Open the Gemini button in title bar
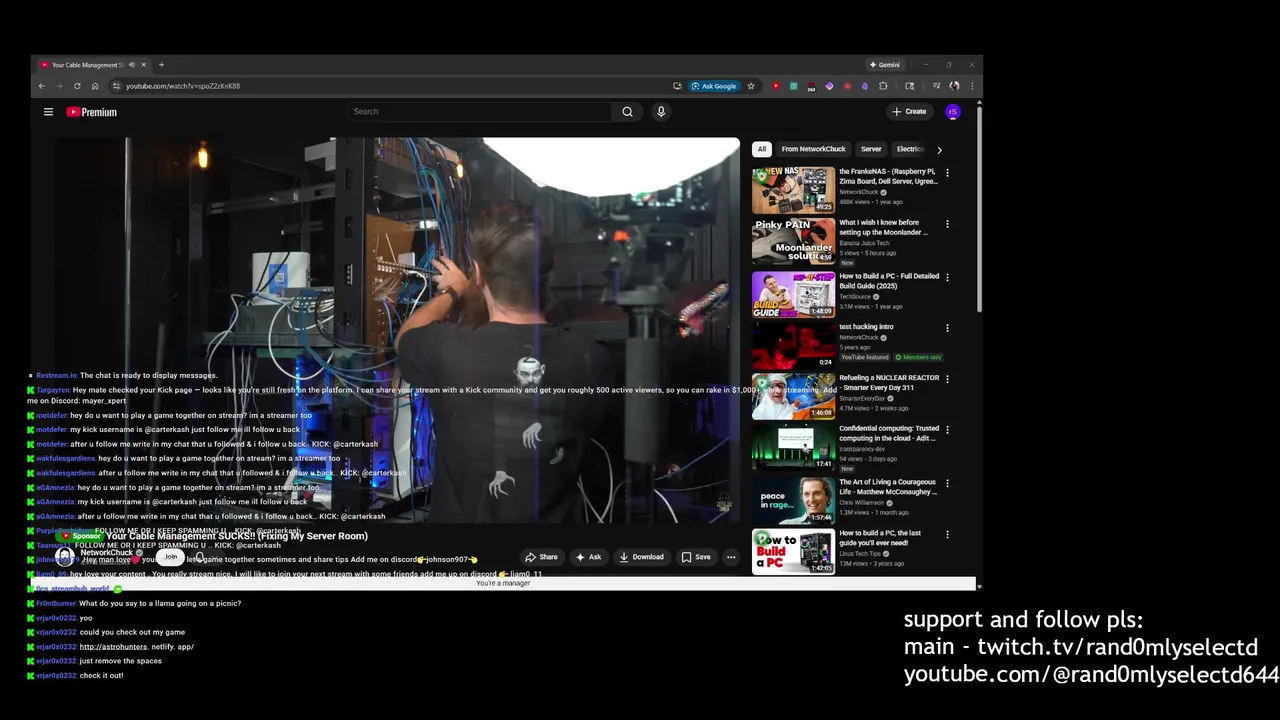 [x=885, y=65]
